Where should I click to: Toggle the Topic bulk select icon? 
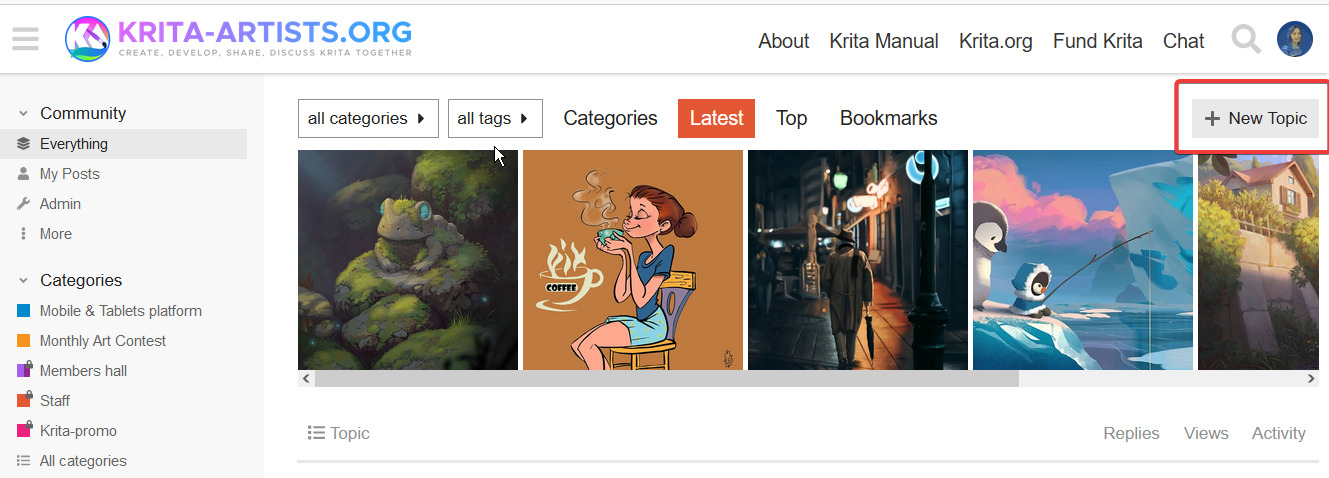point(316,433)
